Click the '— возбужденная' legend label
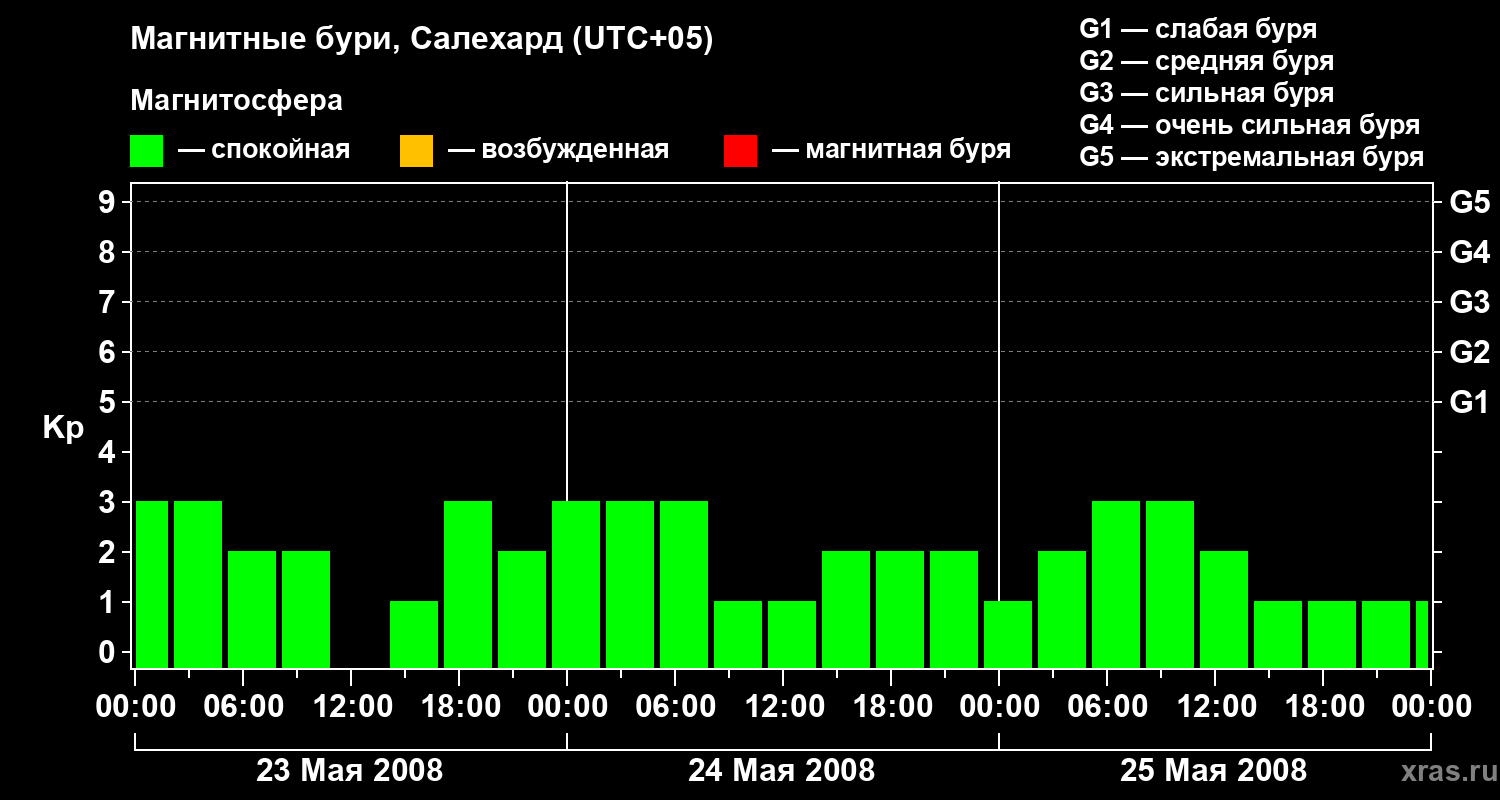 tap(558, 151)
